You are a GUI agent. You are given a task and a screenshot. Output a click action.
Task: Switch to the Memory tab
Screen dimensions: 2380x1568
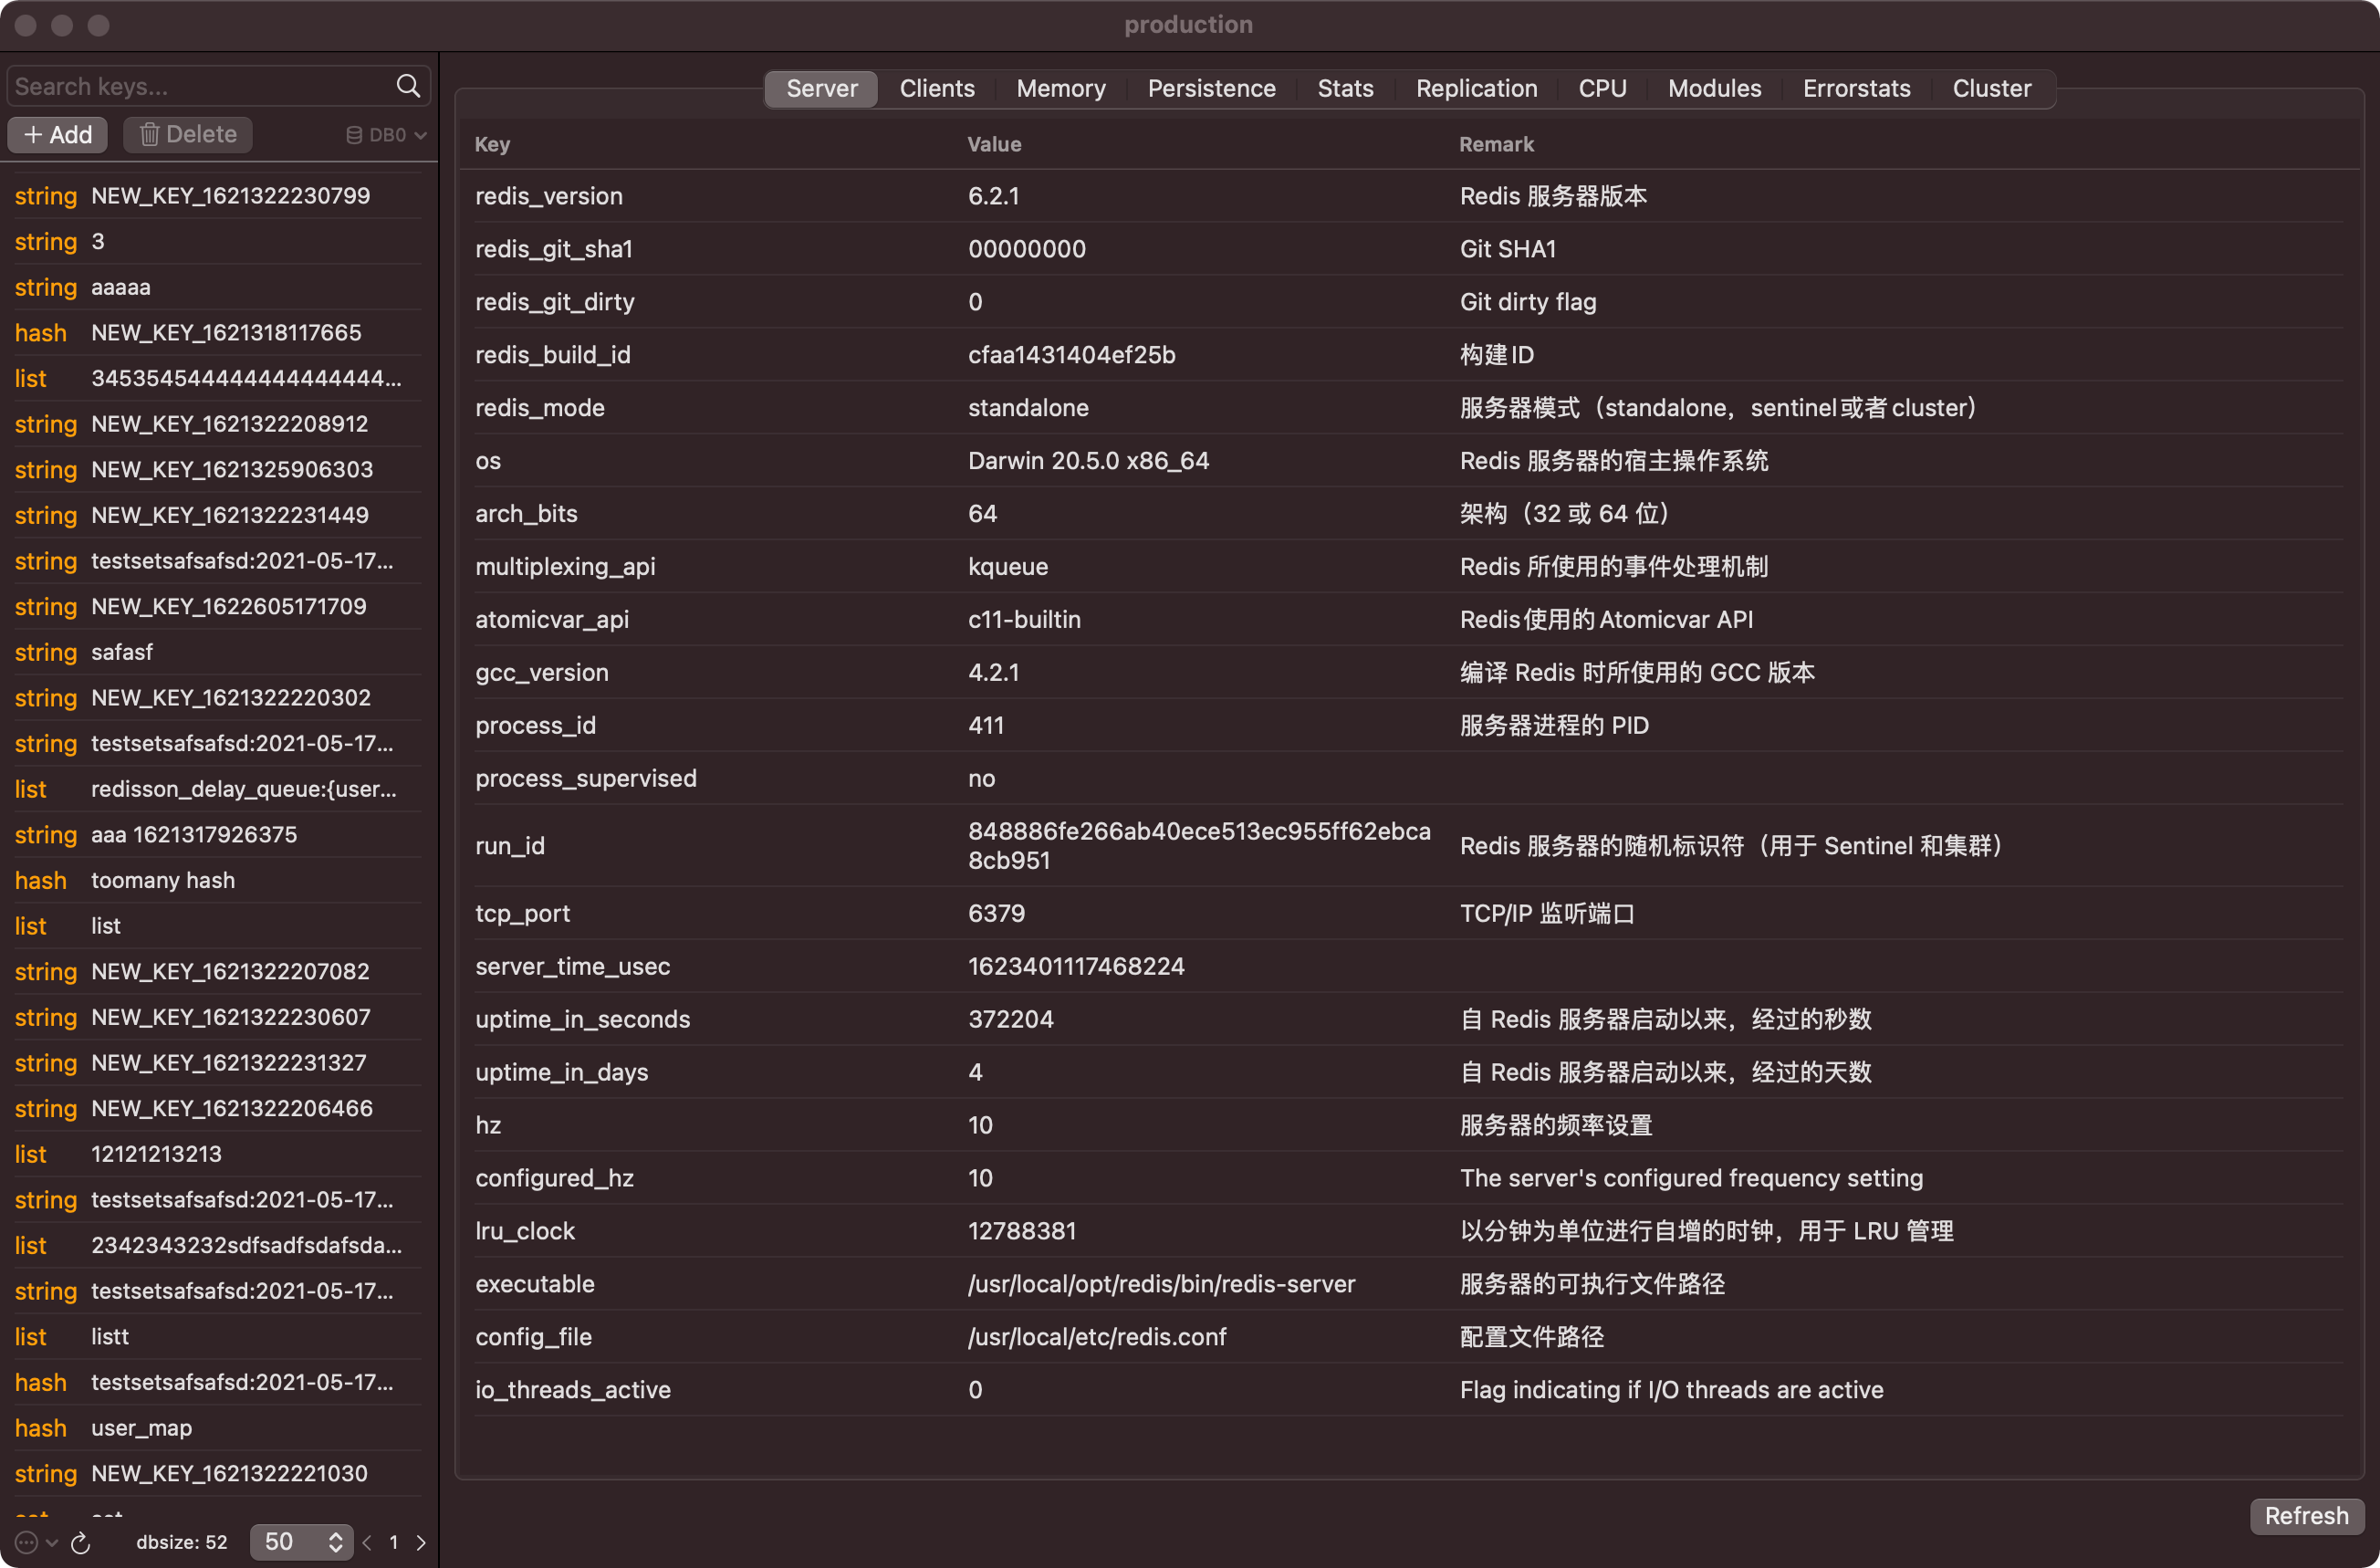[1060, 88]
